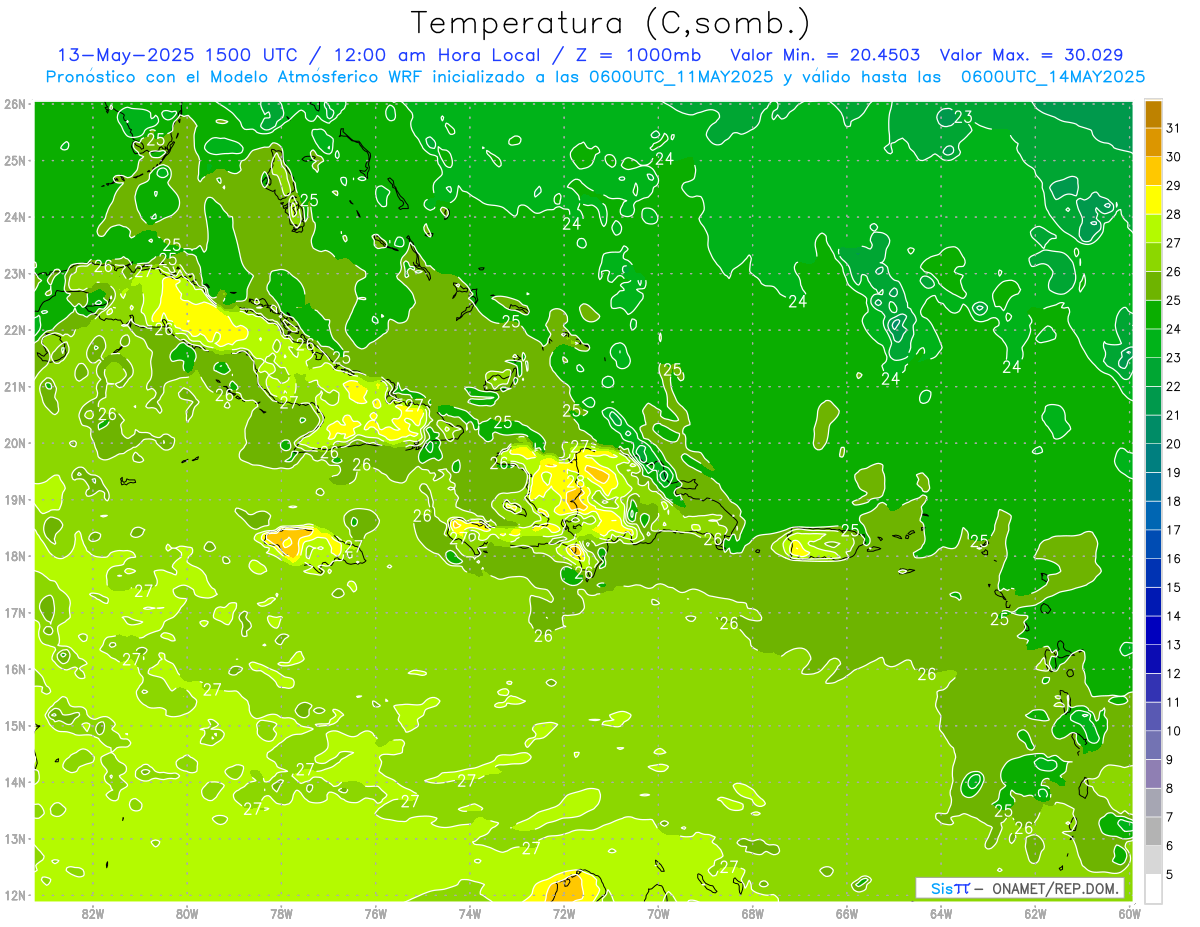Click the "0600UTC_14MAY2025" valid-until time
The image size is (1200, 927).
[1052, 77]
